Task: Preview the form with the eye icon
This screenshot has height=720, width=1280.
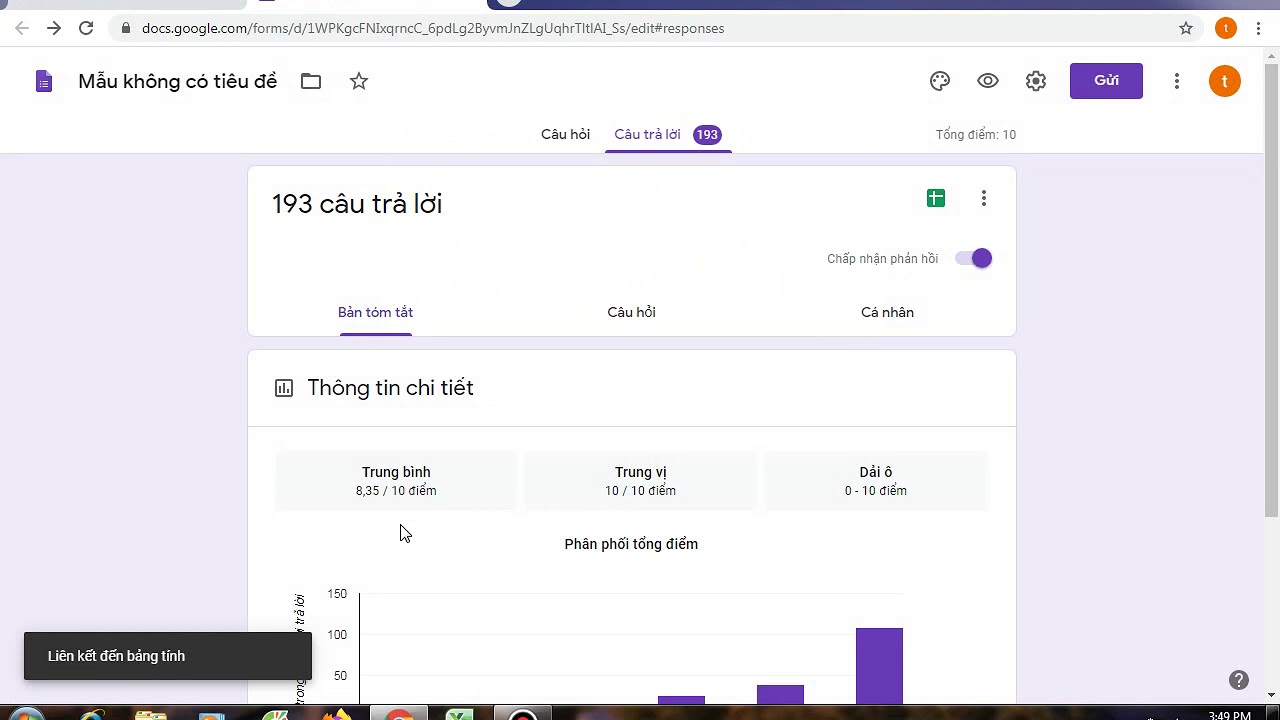Action: (x=988, y=81)
